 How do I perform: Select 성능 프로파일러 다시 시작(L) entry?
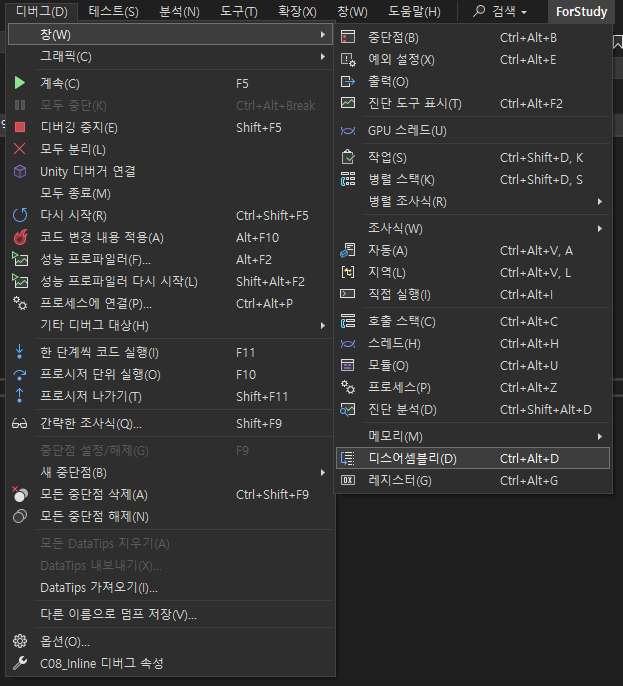tap(171, 281)
